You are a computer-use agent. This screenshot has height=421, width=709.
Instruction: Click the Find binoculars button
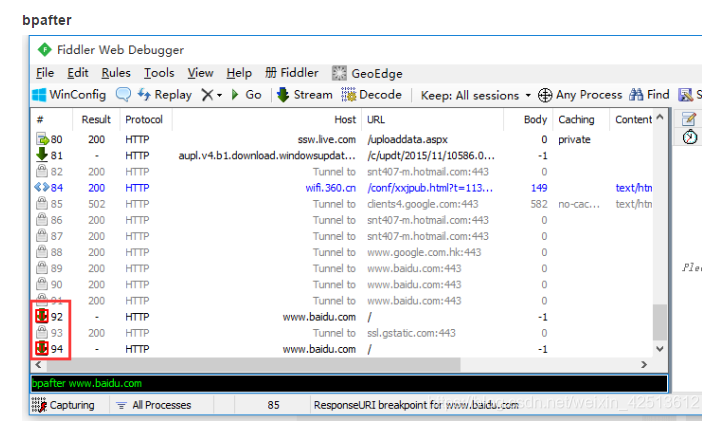tap(649, 95)
